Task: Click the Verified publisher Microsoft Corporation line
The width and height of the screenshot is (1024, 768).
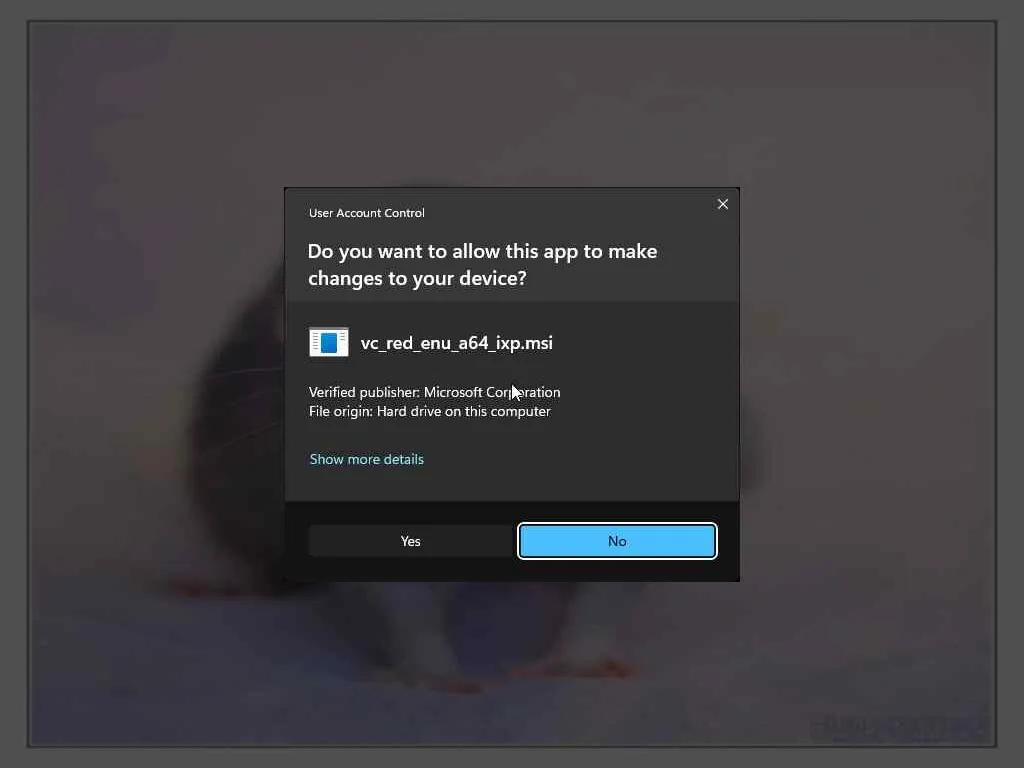Action: coord(434,392)
